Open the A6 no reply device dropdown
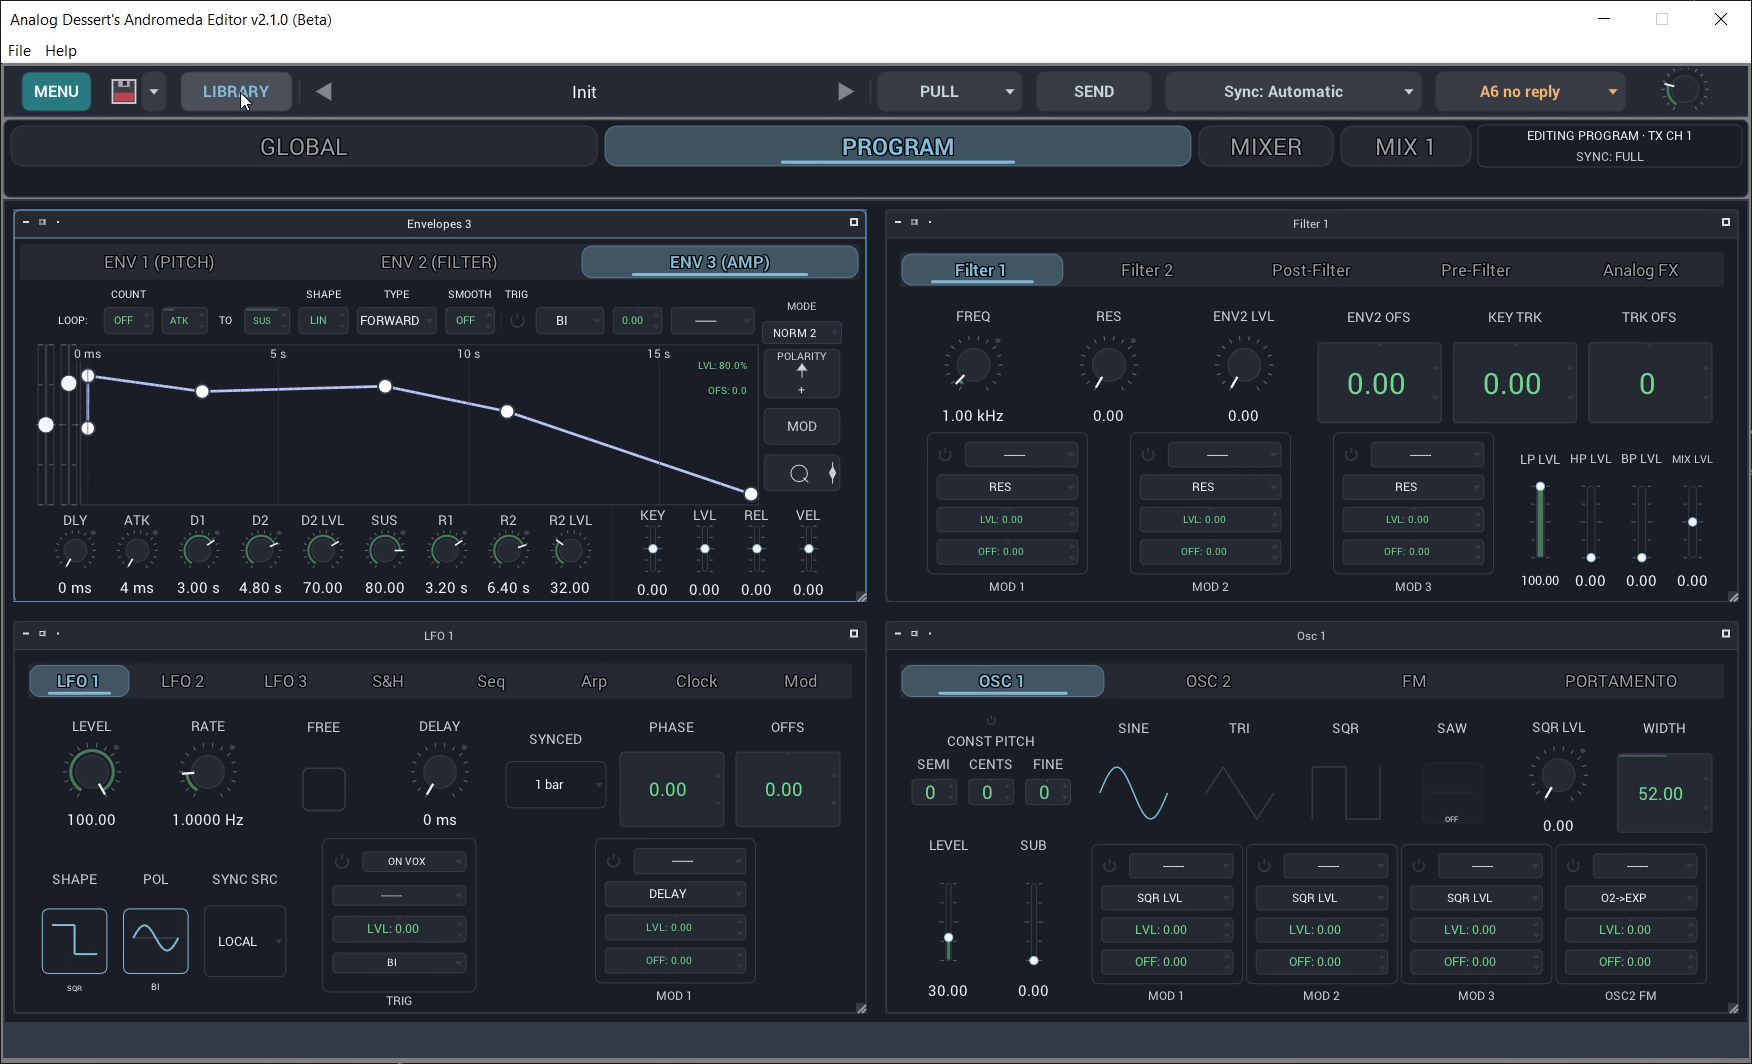 (x=1612, y=91)
